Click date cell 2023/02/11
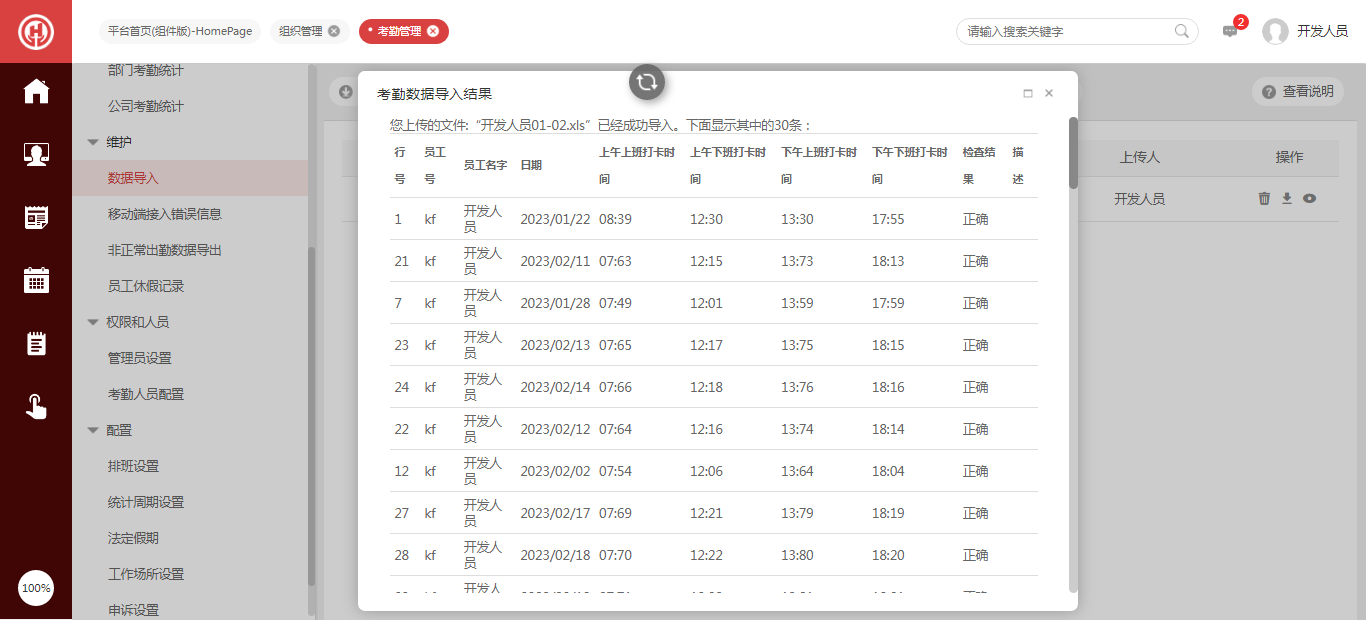Image resolution: width=1366 pixels, height=620 pixels. pyautogui.click(x=556, y=261)
